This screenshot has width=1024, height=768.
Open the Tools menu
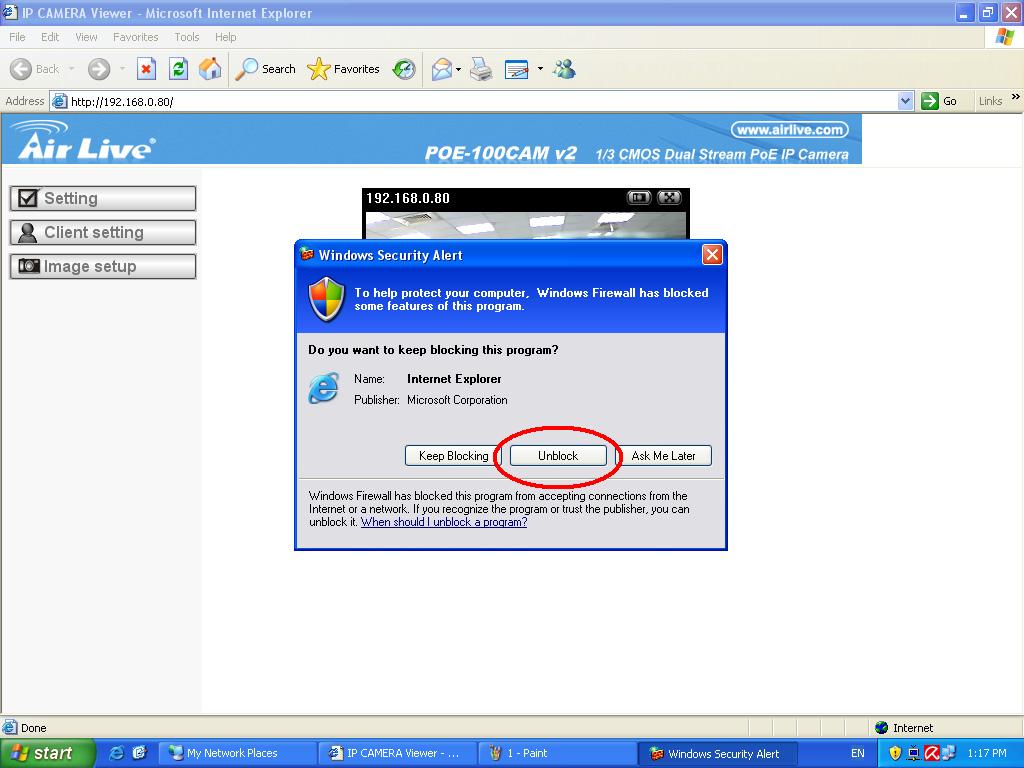[x=186, y=37]
